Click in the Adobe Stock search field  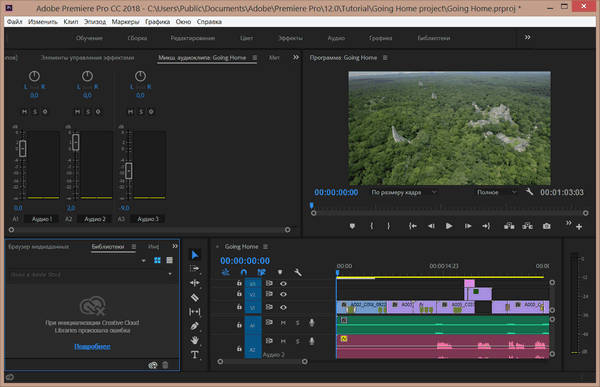87,274
